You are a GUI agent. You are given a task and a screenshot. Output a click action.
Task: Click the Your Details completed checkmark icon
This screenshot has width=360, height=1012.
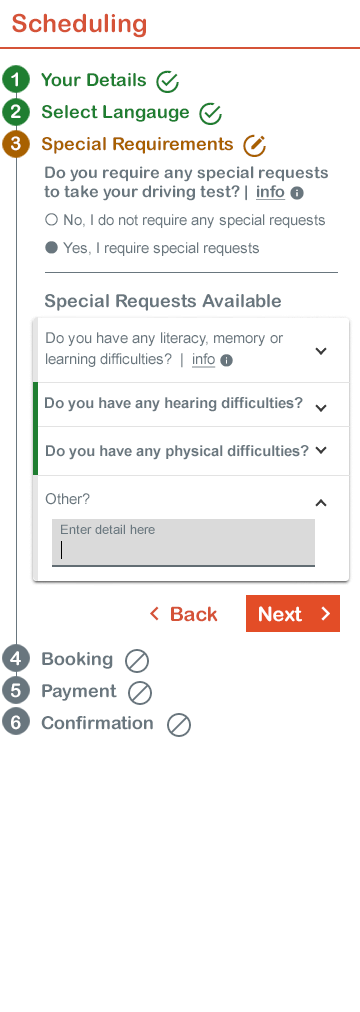168,82
